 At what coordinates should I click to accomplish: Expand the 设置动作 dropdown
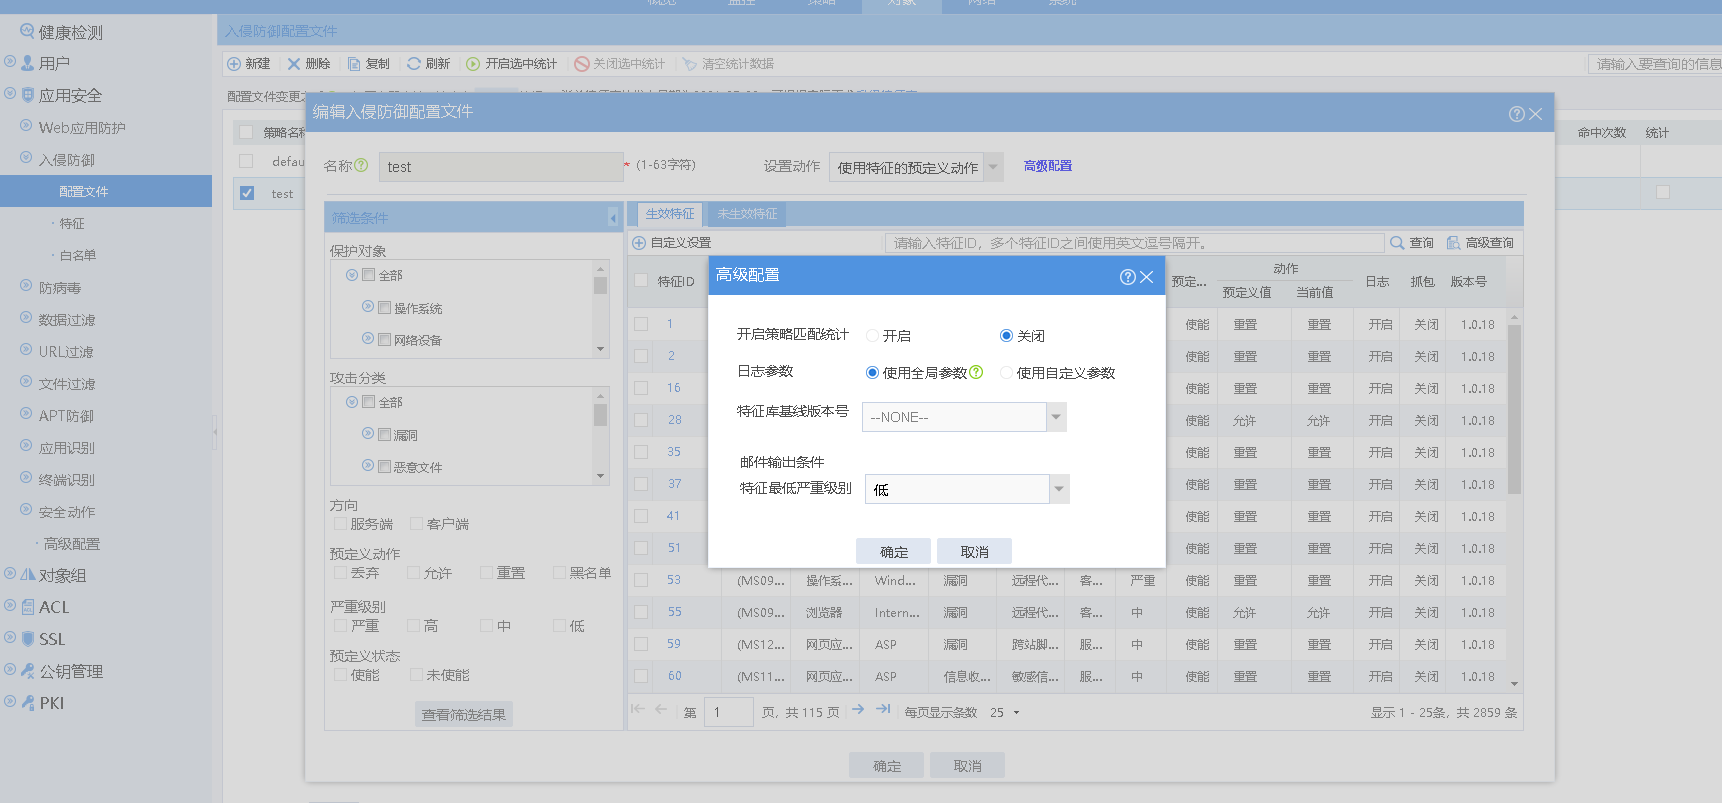click(x=993, y=167)
